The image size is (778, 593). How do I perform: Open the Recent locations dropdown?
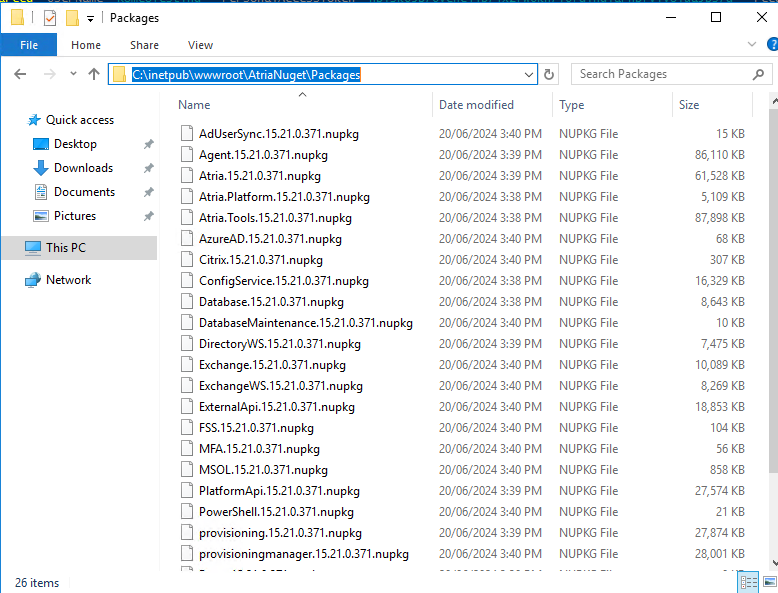click(x=73, y=74)
